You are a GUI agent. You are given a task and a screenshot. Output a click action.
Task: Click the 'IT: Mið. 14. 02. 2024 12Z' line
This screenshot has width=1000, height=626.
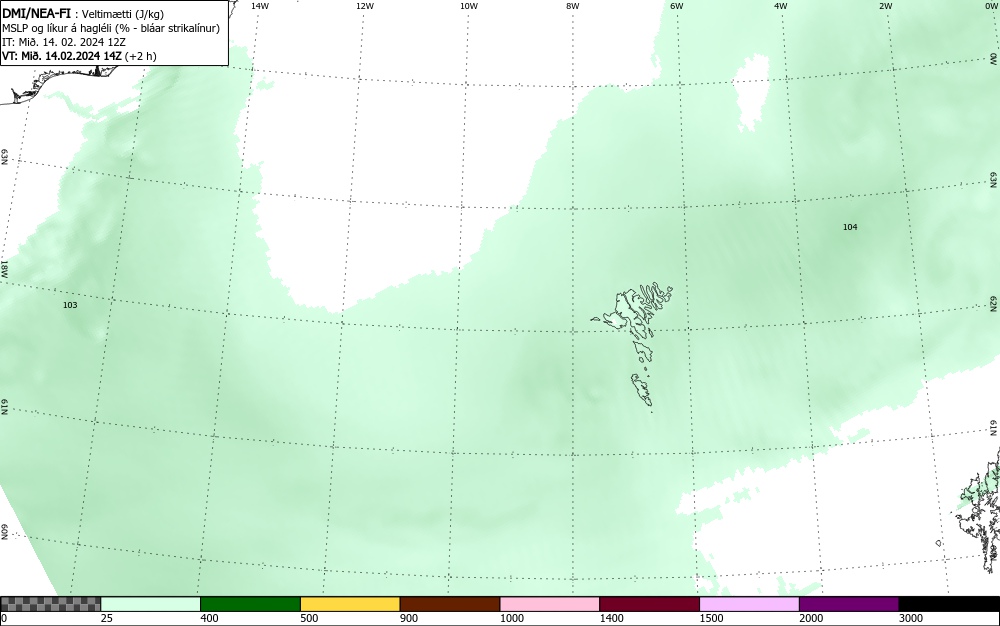[64, 42]
